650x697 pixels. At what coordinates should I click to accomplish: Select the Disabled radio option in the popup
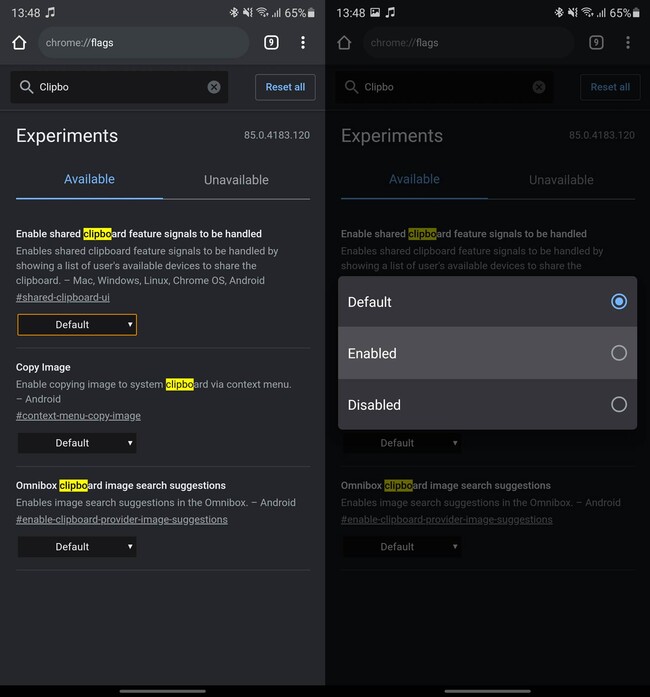(x=618, y=405)
